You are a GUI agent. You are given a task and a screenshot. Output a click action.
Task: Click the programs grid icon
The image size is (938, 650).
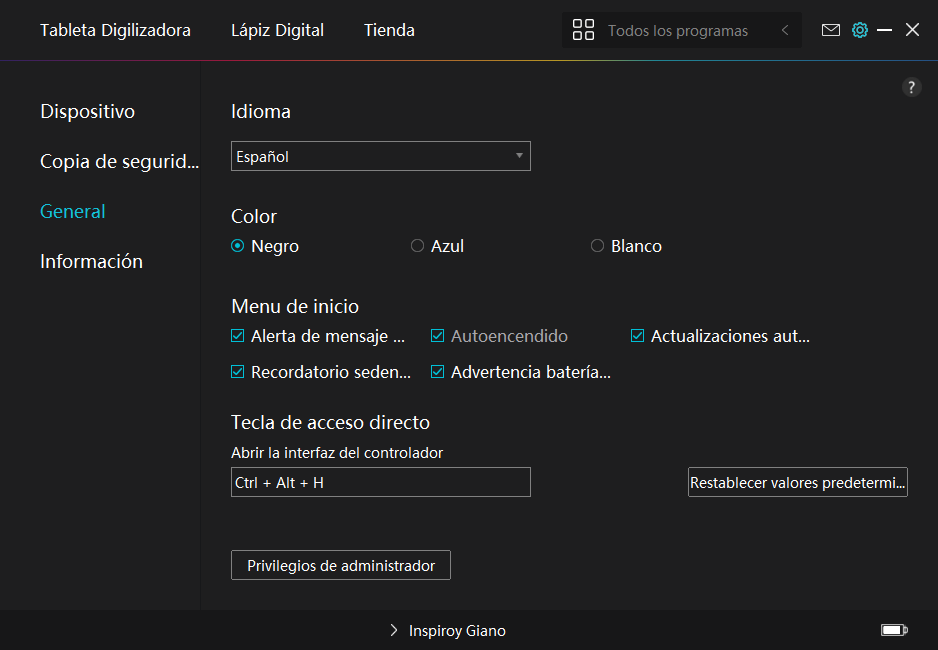click(x=583, y=30)
